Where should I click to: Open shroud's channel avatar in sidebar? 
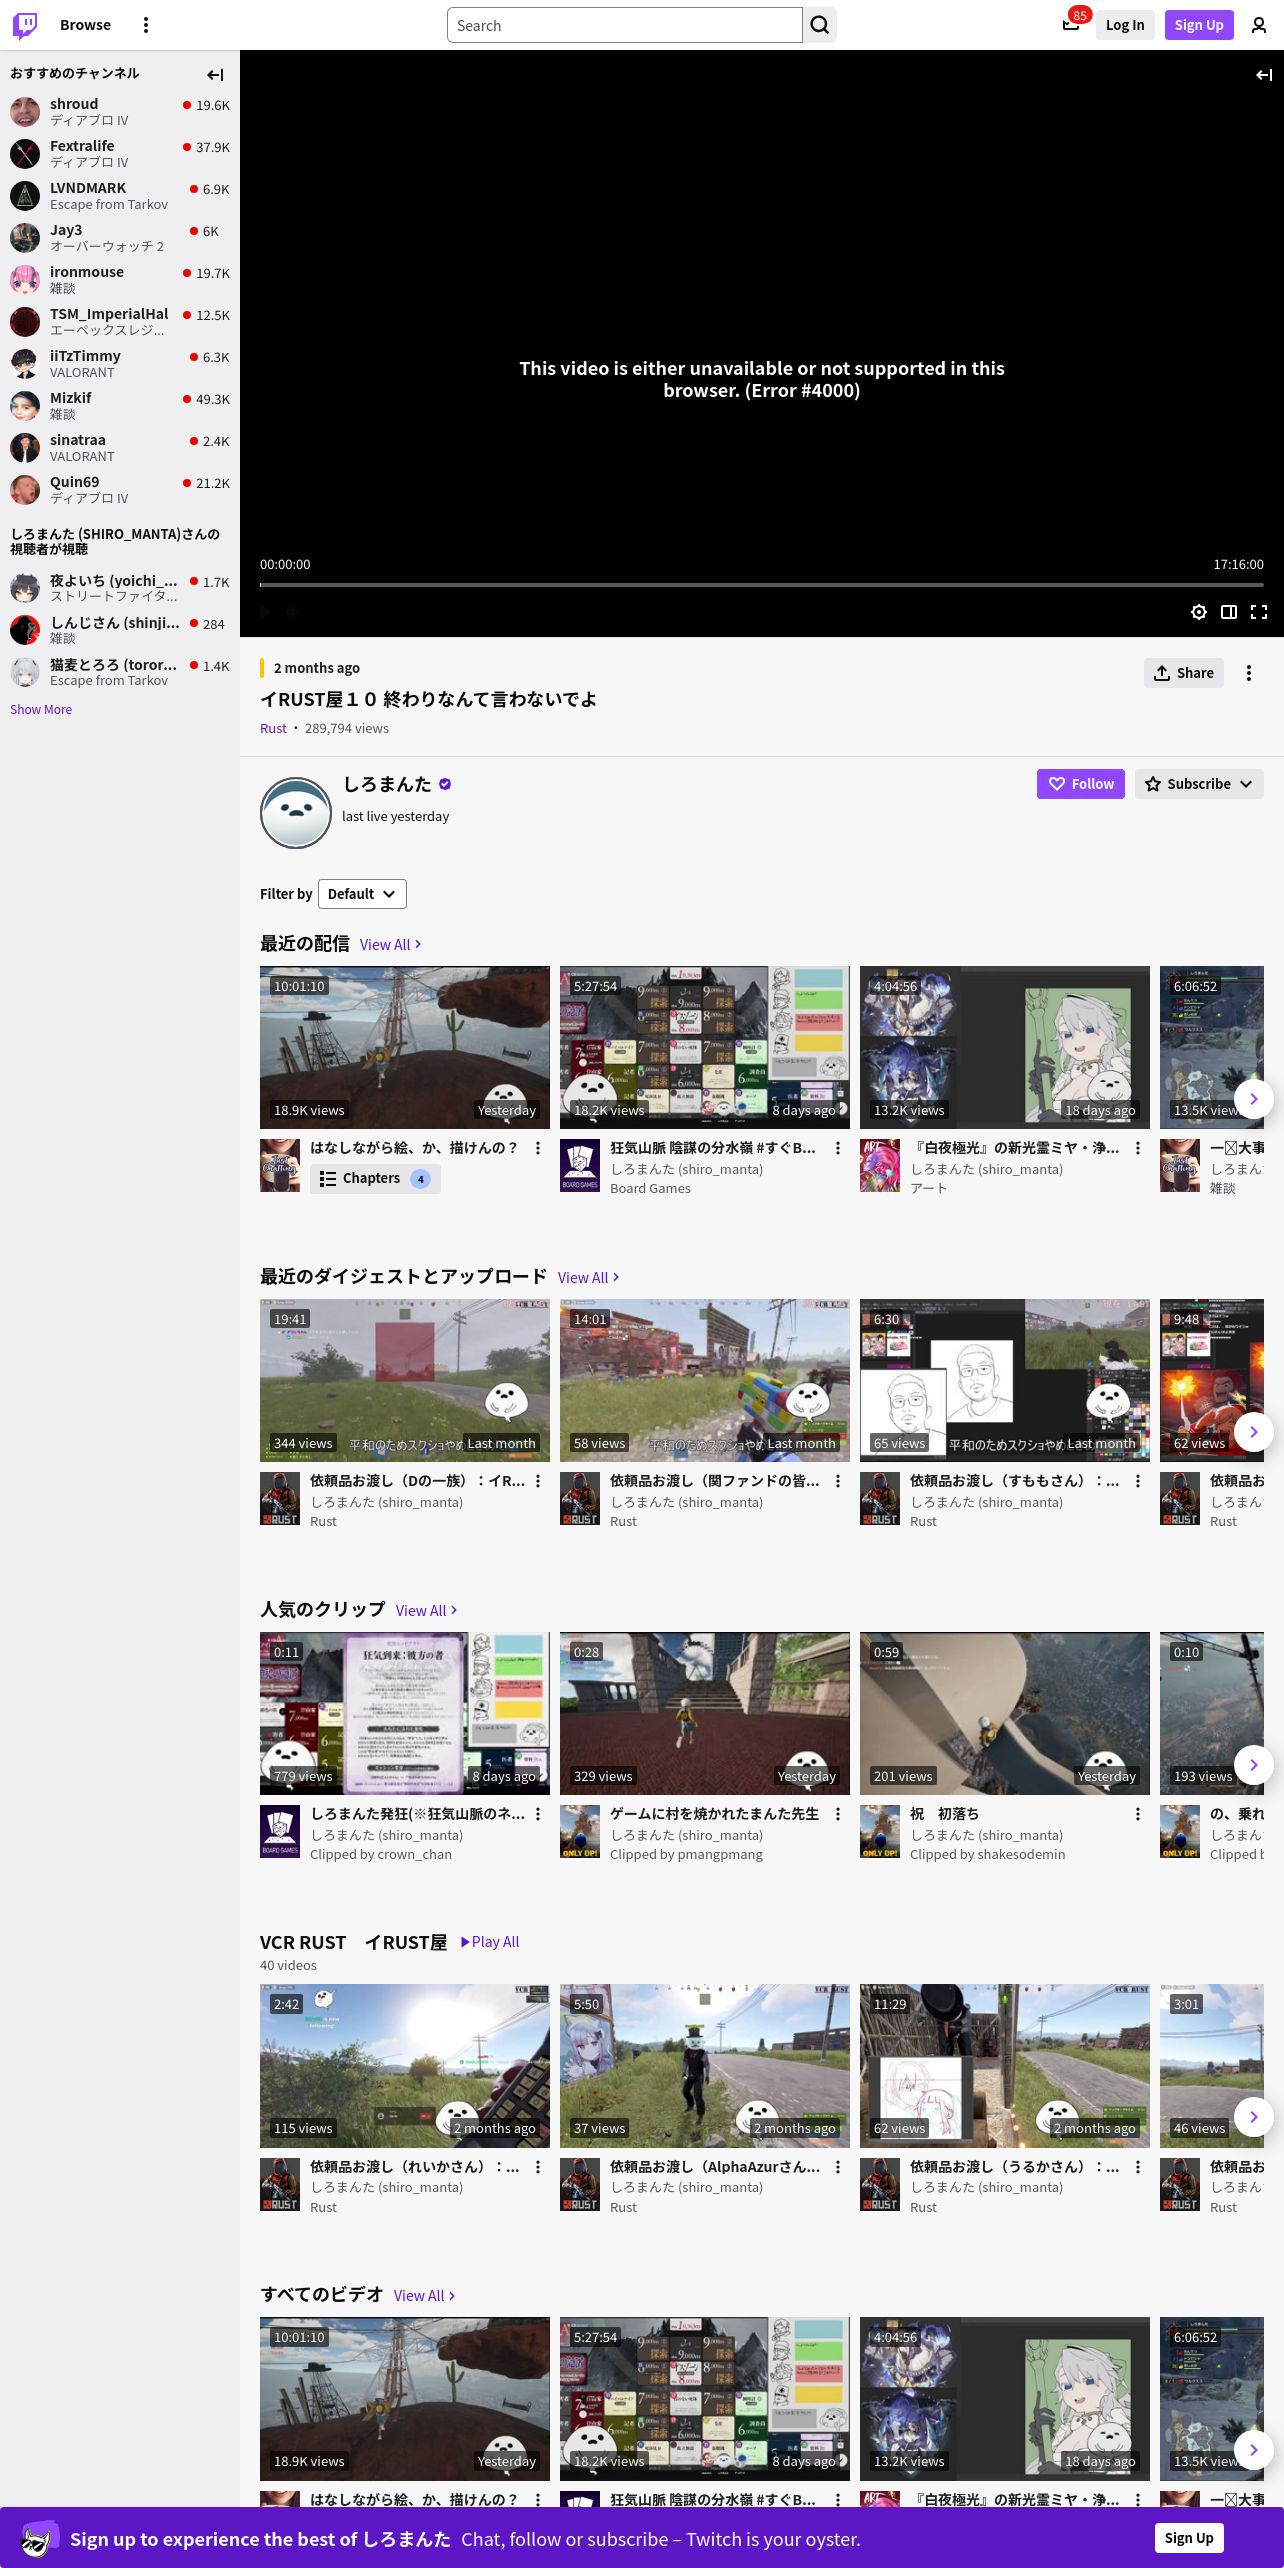click(x=25, y=111)
